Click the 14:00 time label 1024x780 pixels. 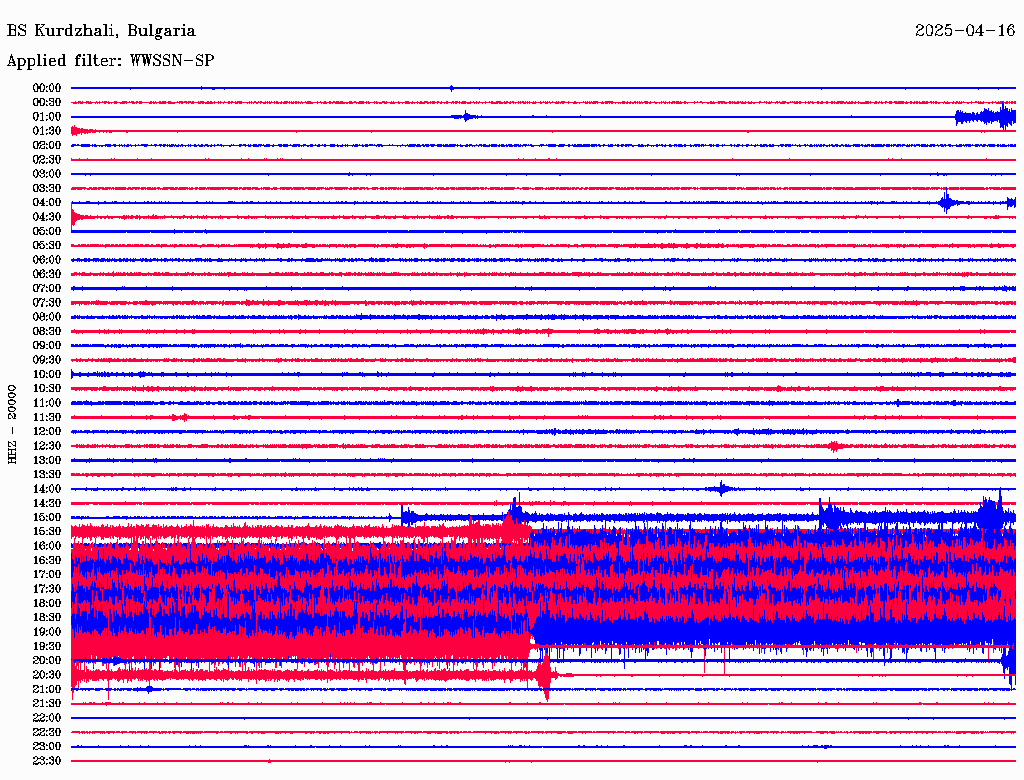coord(47,489)
